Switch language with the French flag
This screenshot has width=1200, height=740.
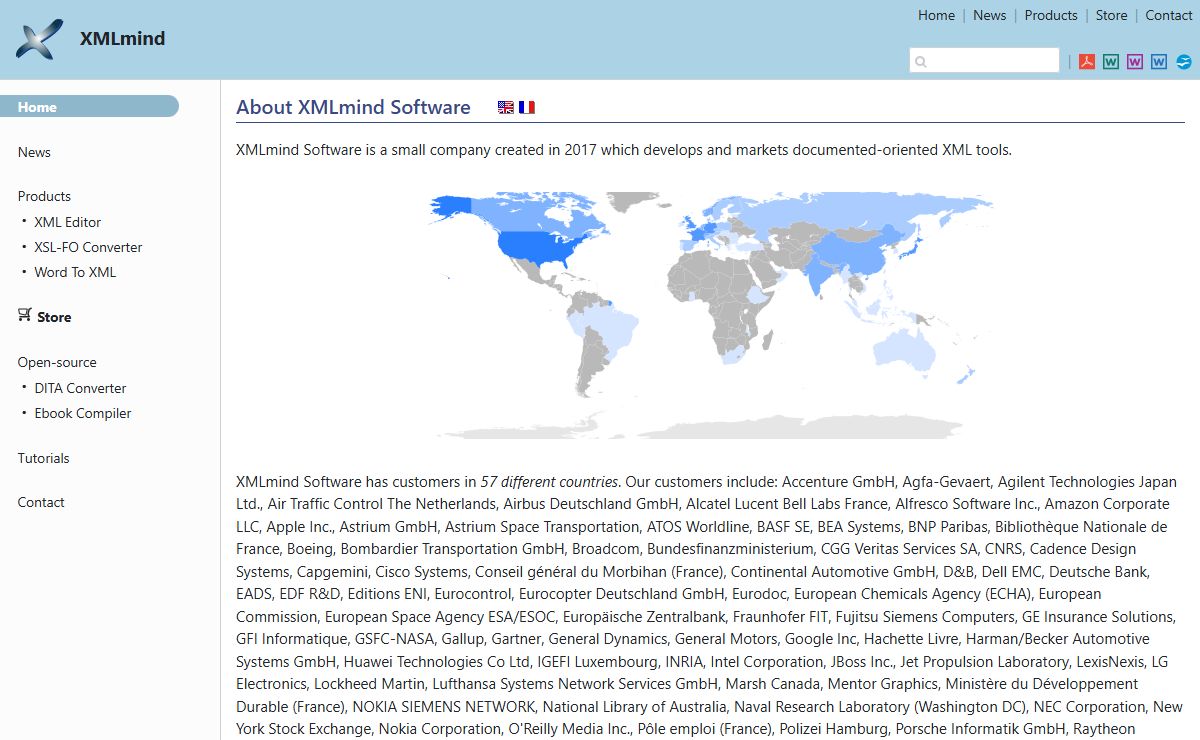pyautogui.click(x=527, y=108)
